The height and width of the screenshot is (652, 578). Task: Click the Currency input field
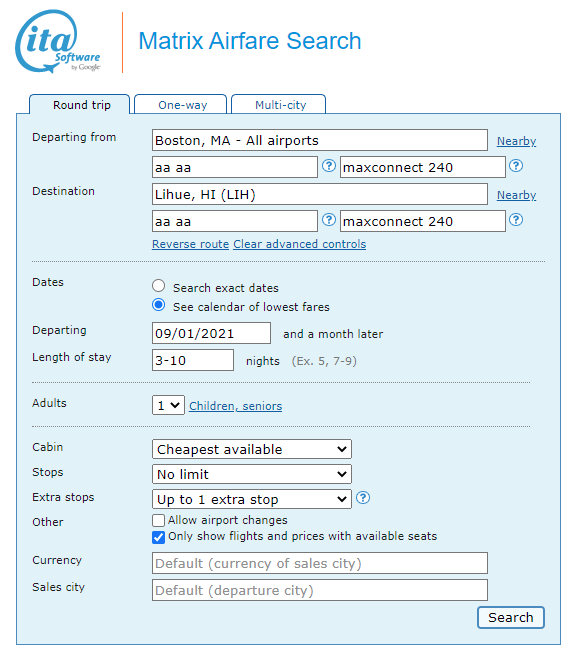click(320, 563)
